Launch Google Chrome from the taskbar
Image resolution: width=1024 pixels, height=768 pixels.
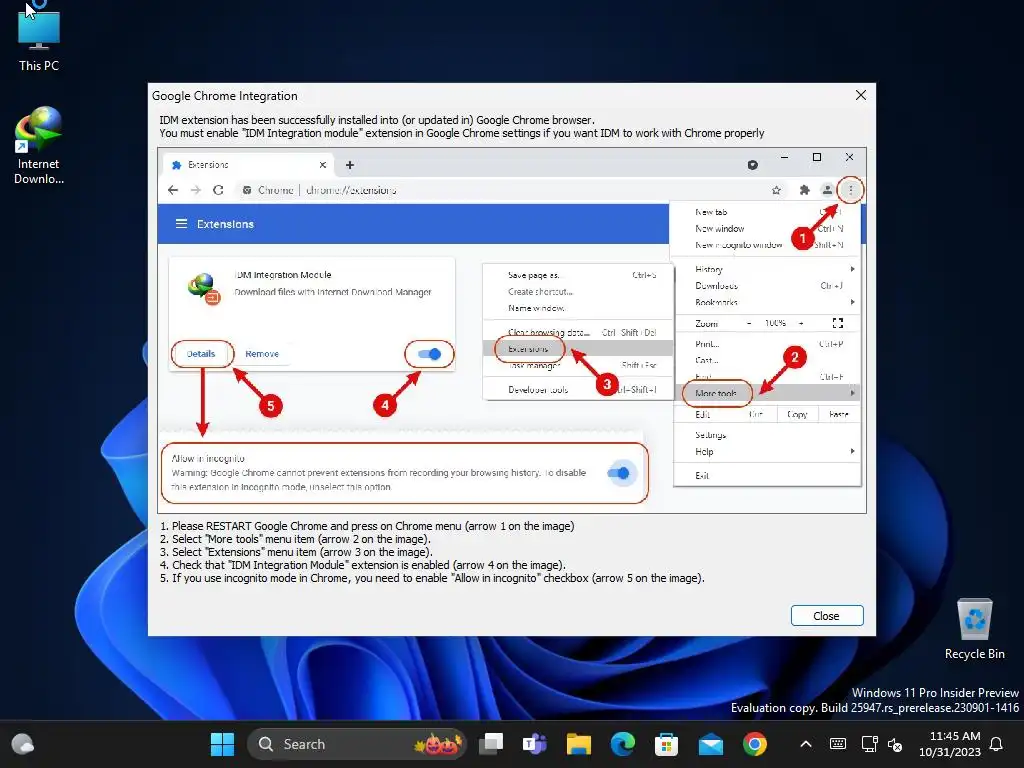click(754, 744)
